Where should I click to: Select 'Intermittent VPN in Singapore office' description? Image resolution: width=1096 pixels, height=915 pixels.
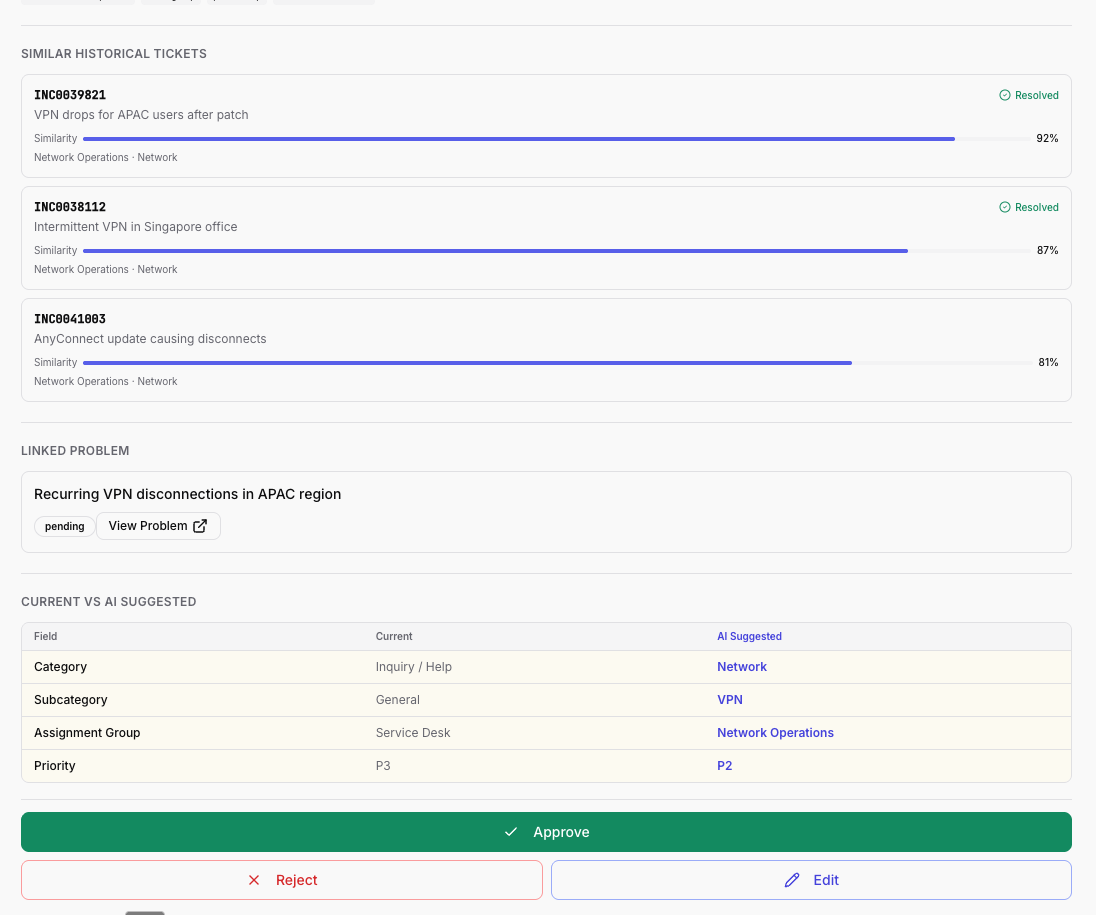[x=136, y=226]
